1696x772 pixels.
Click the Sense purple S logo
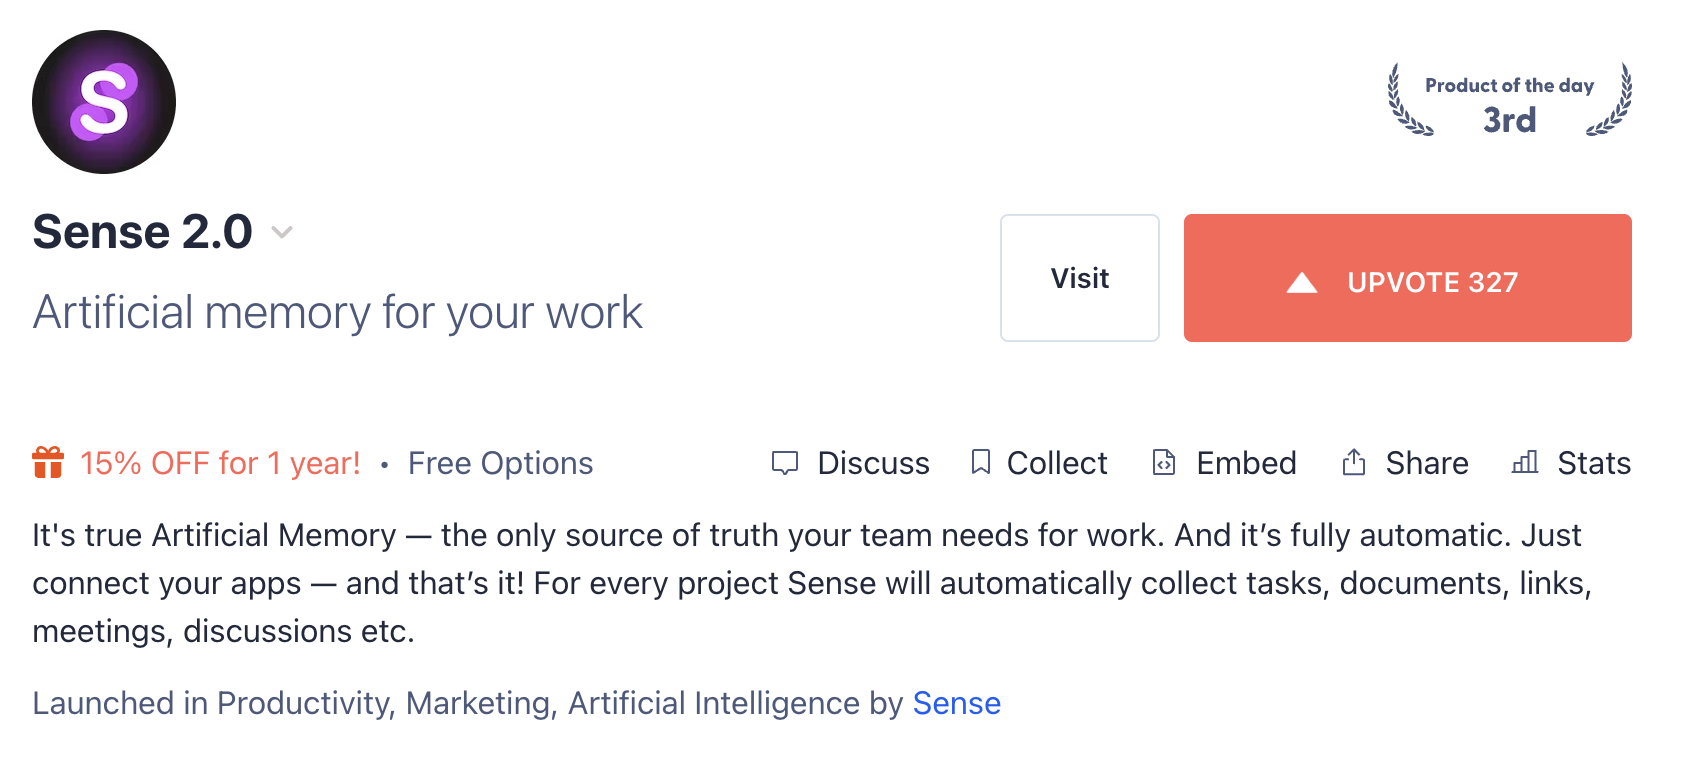click(104, 102)
